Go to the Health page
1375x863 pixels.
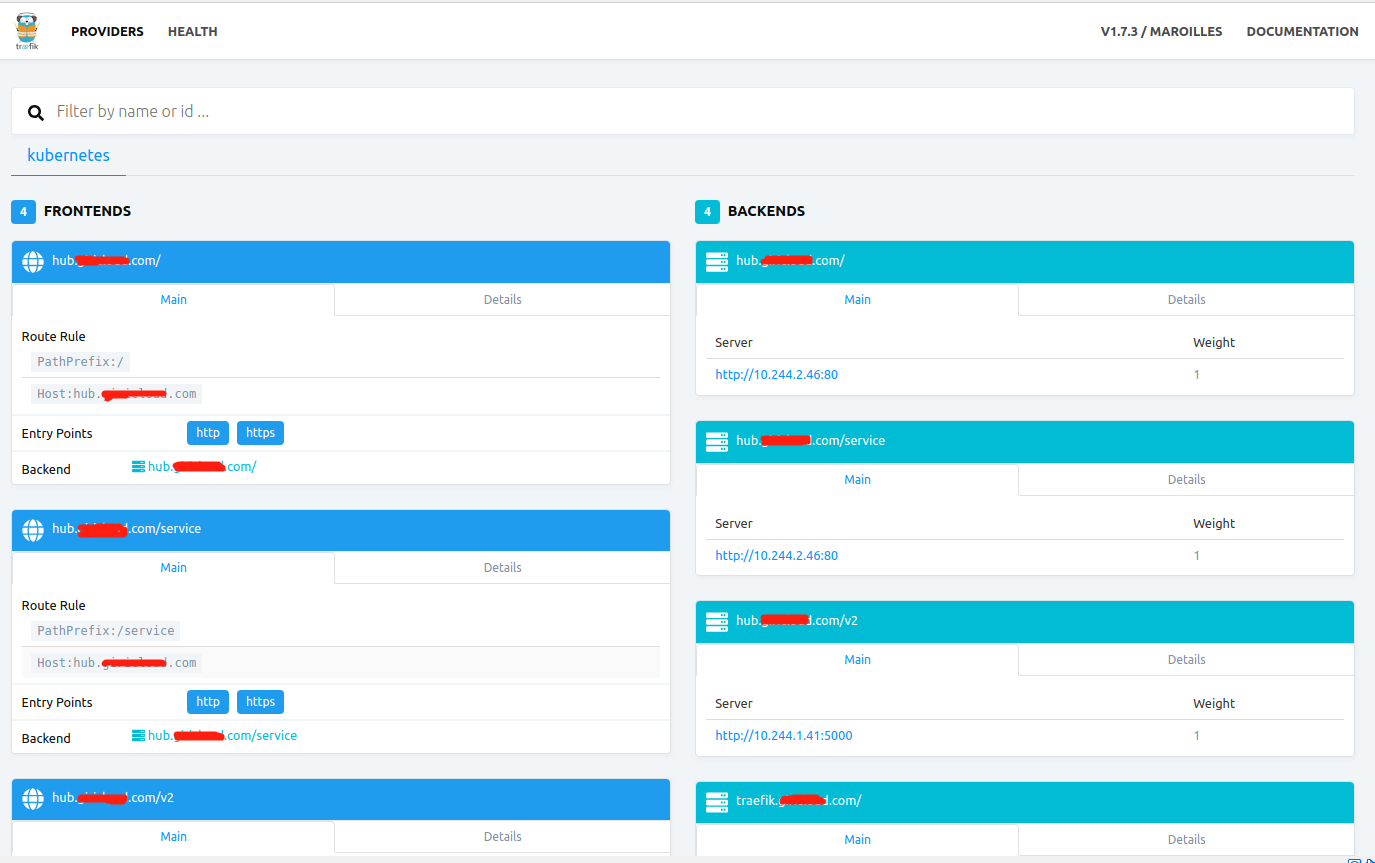coord(193,32)
